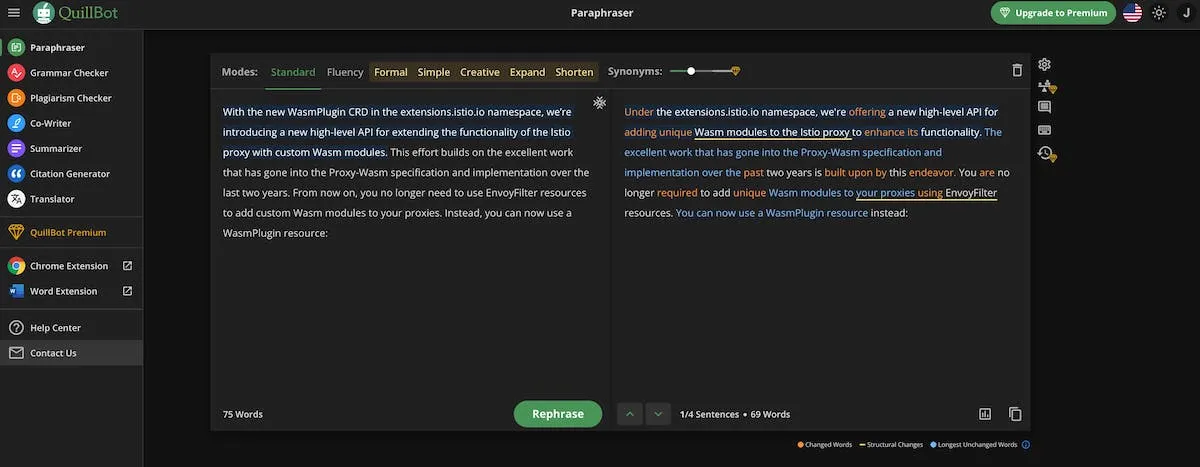Open the feedback comment icon on right
This screenshot has height=467, width=1200.
pos(1044,107)
